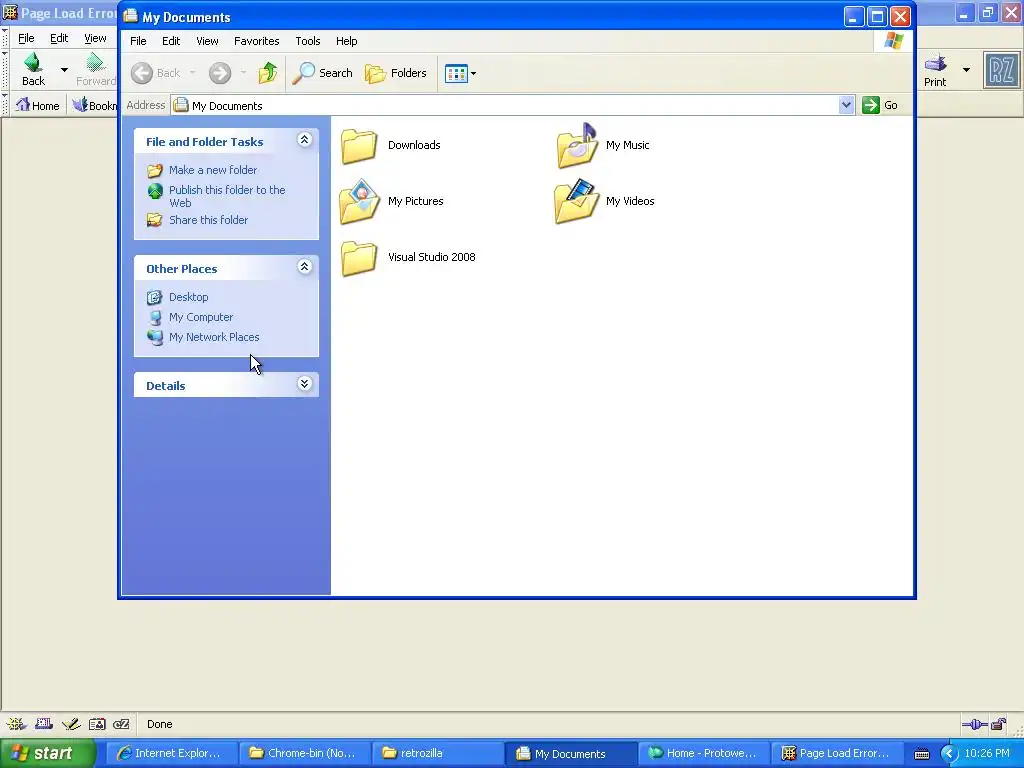Click the security lock icon in status bar
This screenshot has width=1024, height=768.
click(999, 724)
